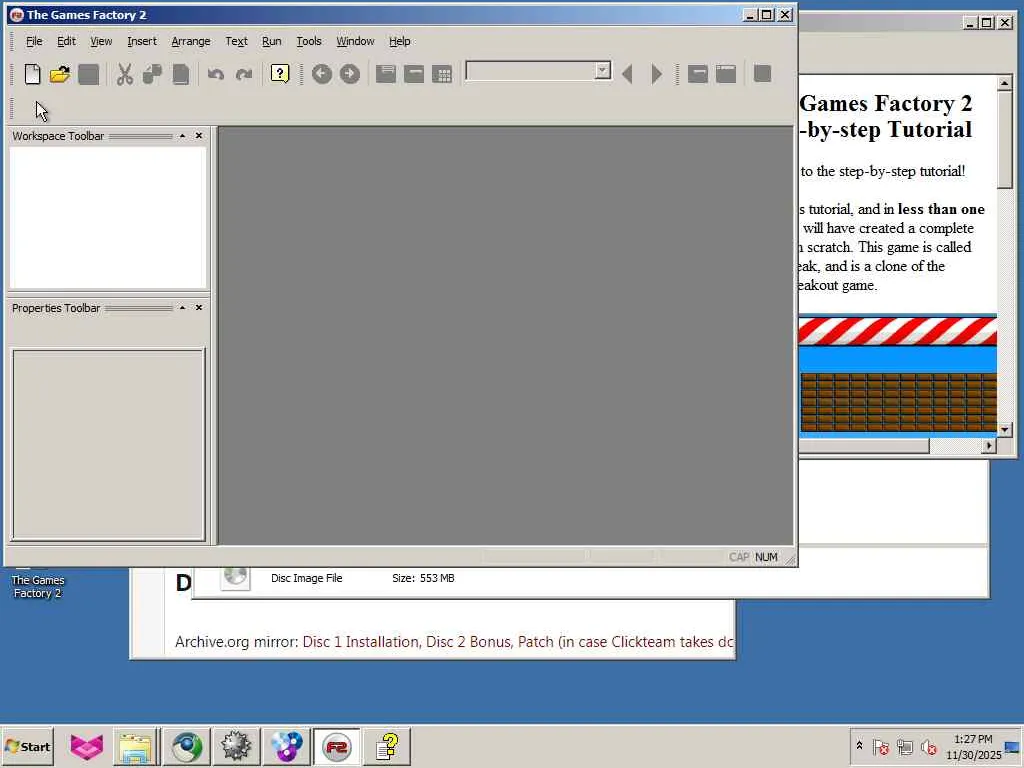Click the Patch link in browser
The width and height of the screenshot is (1024, 768).
pos(536,642)
